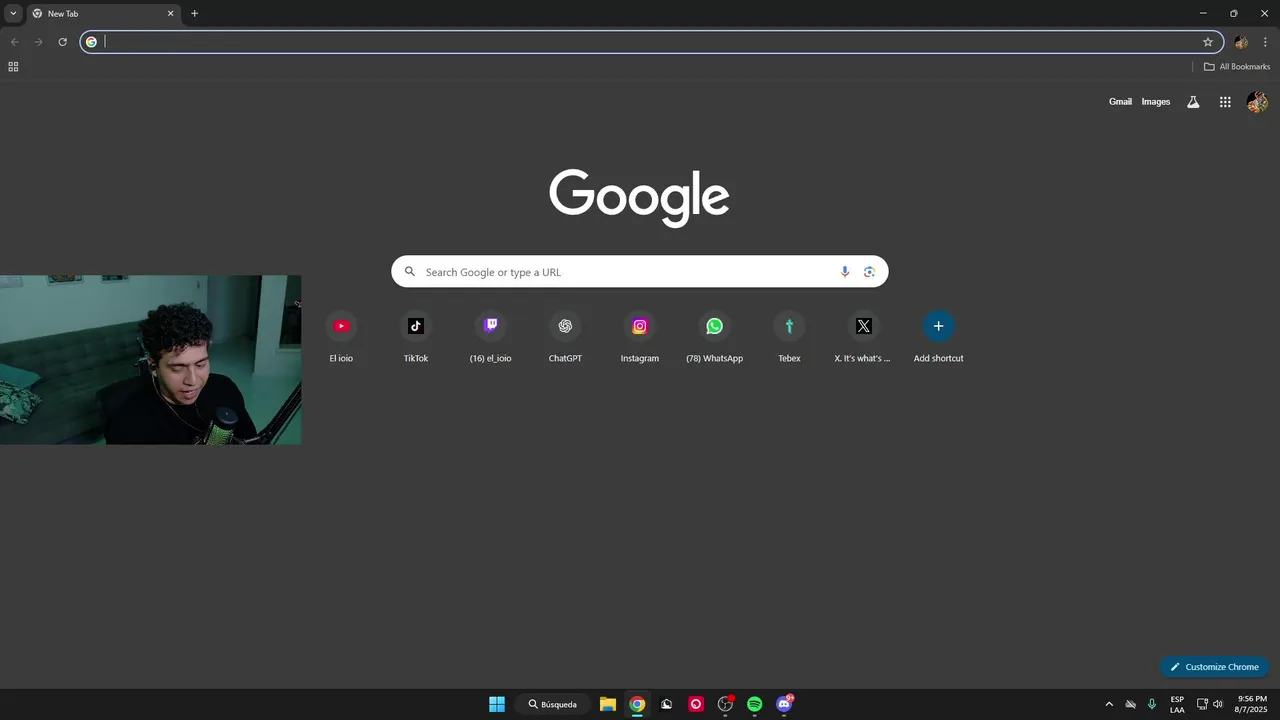Open a new tab with the plus button
Screen dimensions: 1280x720
click(x=194, y=14)
